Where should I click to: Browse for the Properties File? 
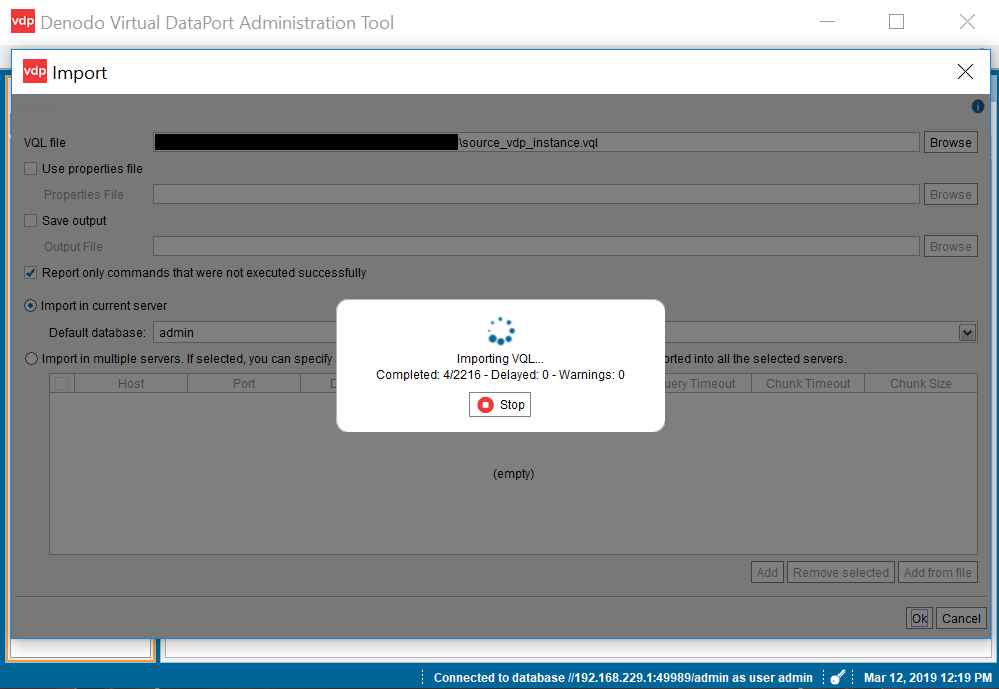(950, 194)
